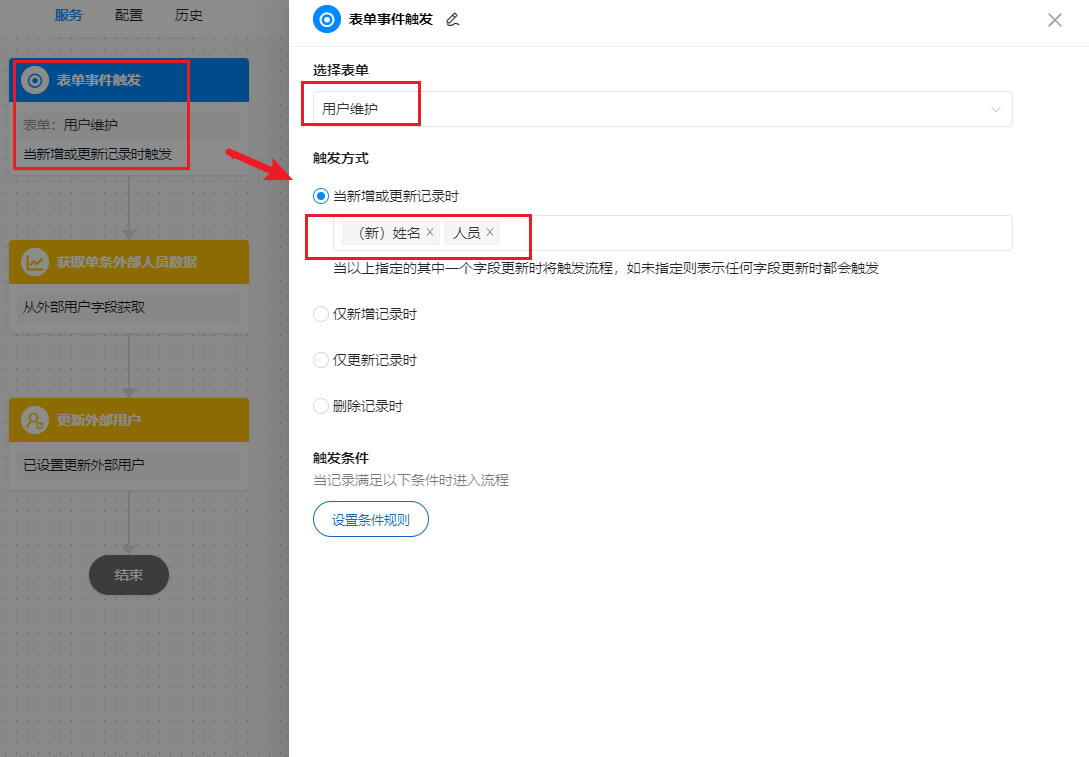The height and width of the screenshot is (757, 1089).
Task: Select the 删除记录时 trigger option
Action: coord(321,405)
